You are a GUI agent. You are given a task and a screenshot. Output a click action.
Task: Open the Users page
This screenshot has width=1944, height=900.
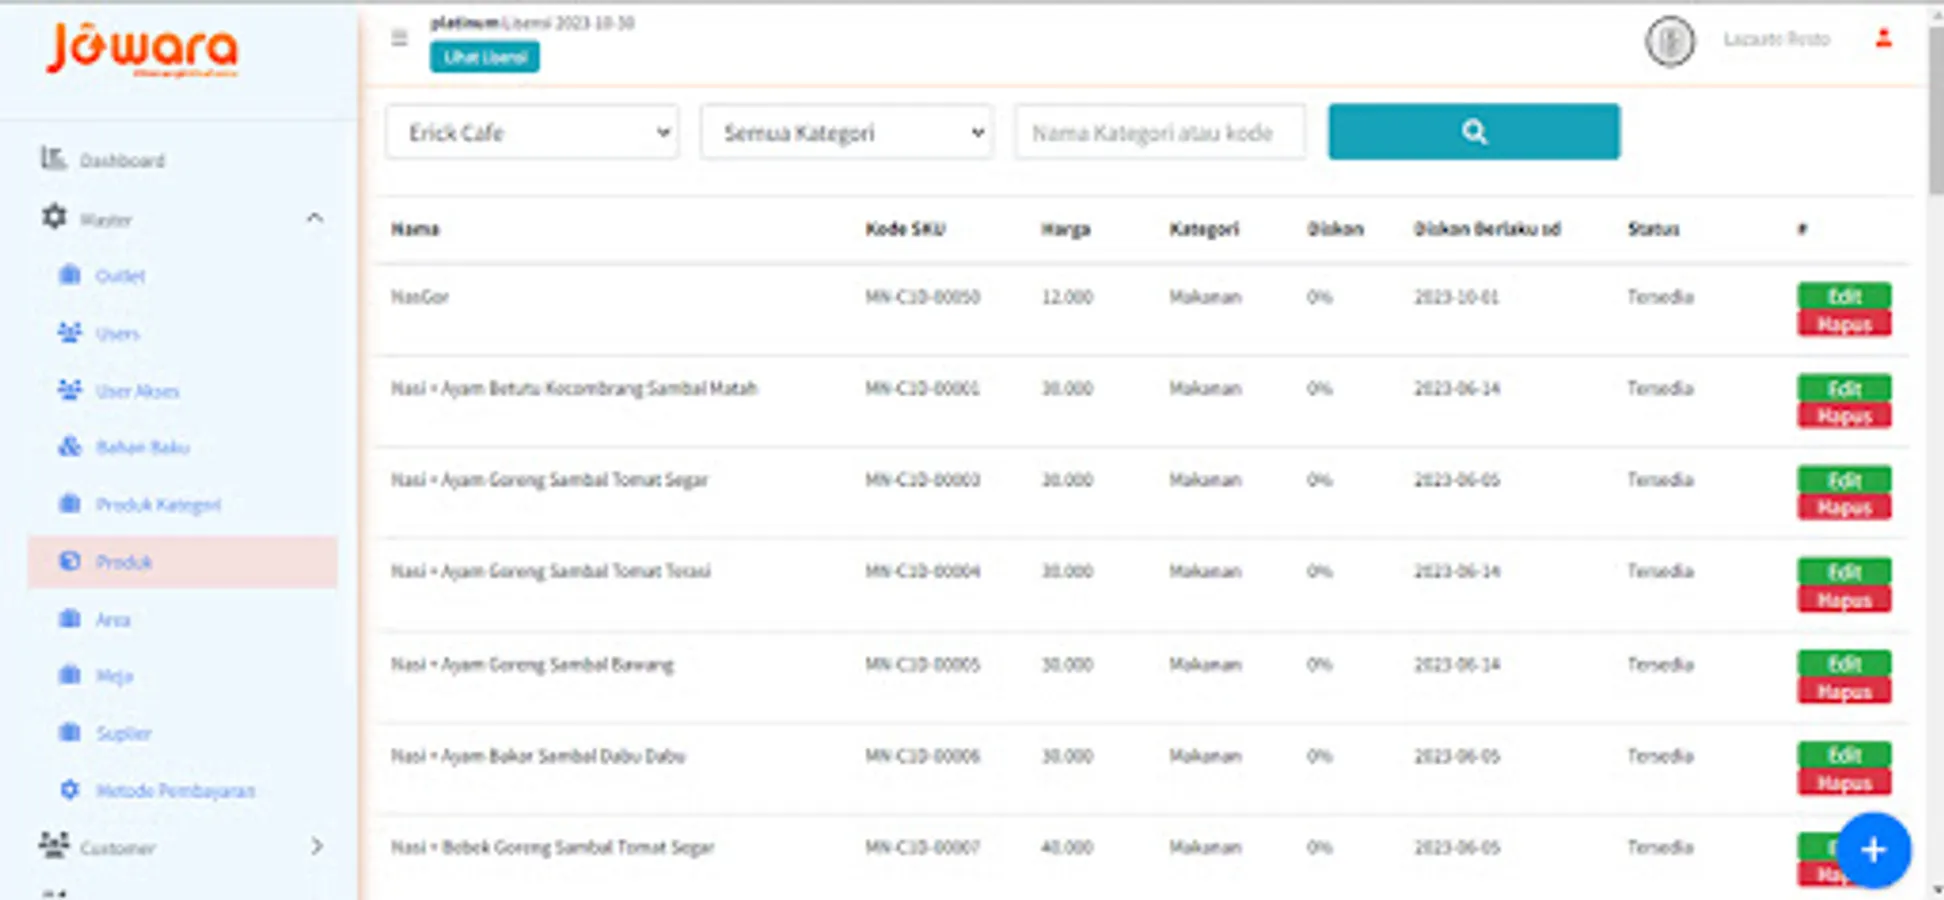click(x=117, y=333)
